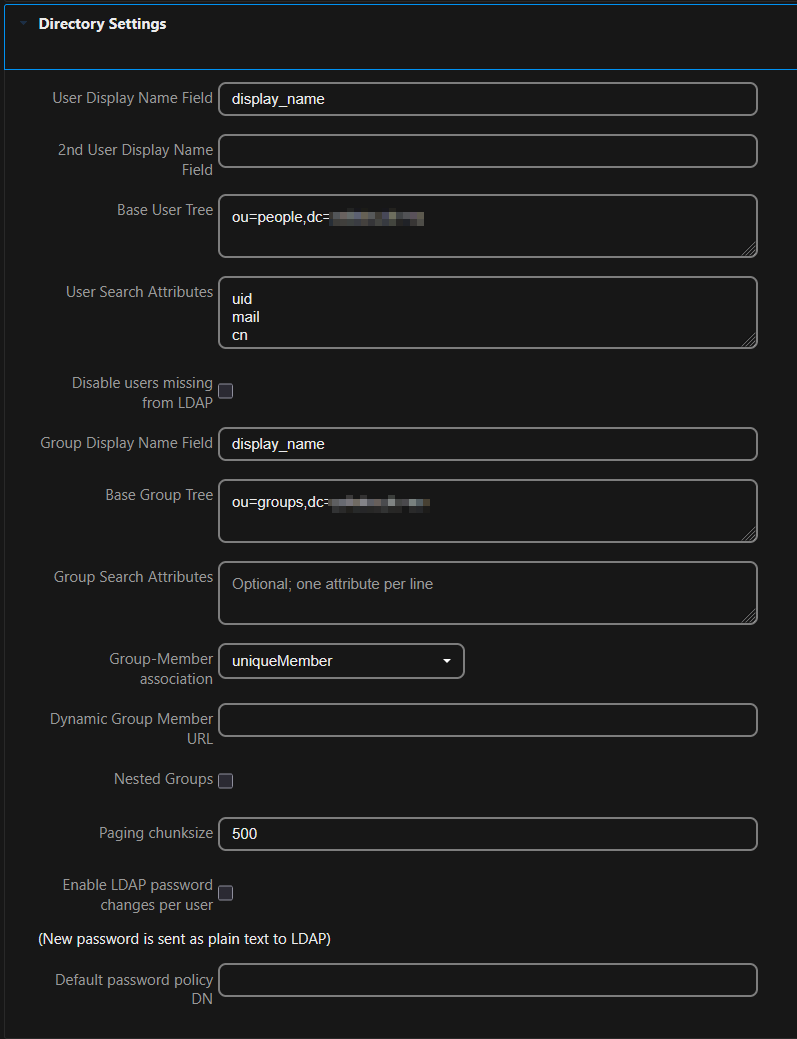The image size is (797, 1039).
Task: Click into the Base Group Tree textarea
Action: 487,511
